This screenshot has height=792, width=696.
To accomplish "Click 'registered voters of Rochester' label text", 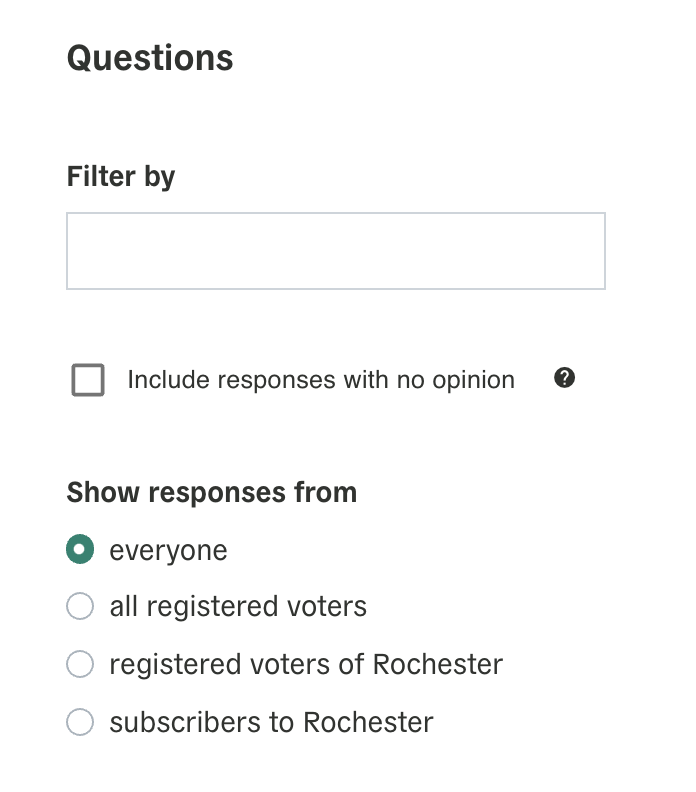I will coord(306,664).
